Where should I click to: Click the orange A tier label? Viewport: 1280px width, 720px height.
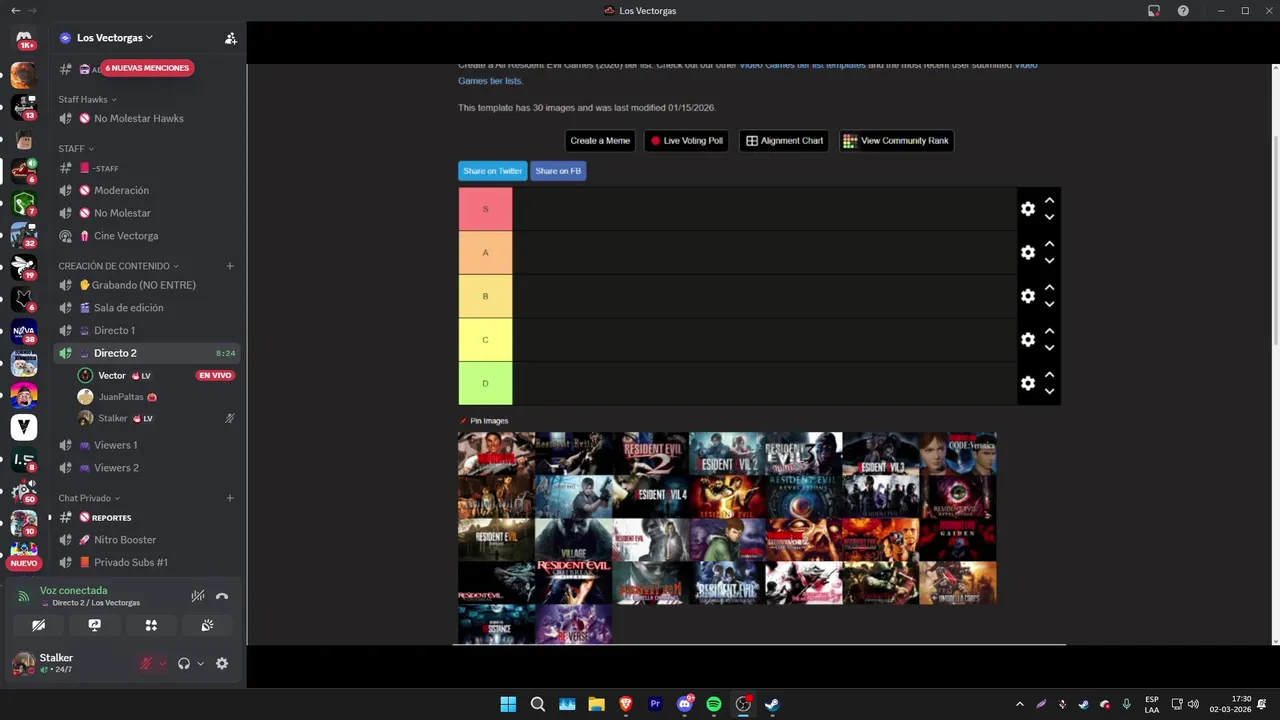click(x=485, y=253)
